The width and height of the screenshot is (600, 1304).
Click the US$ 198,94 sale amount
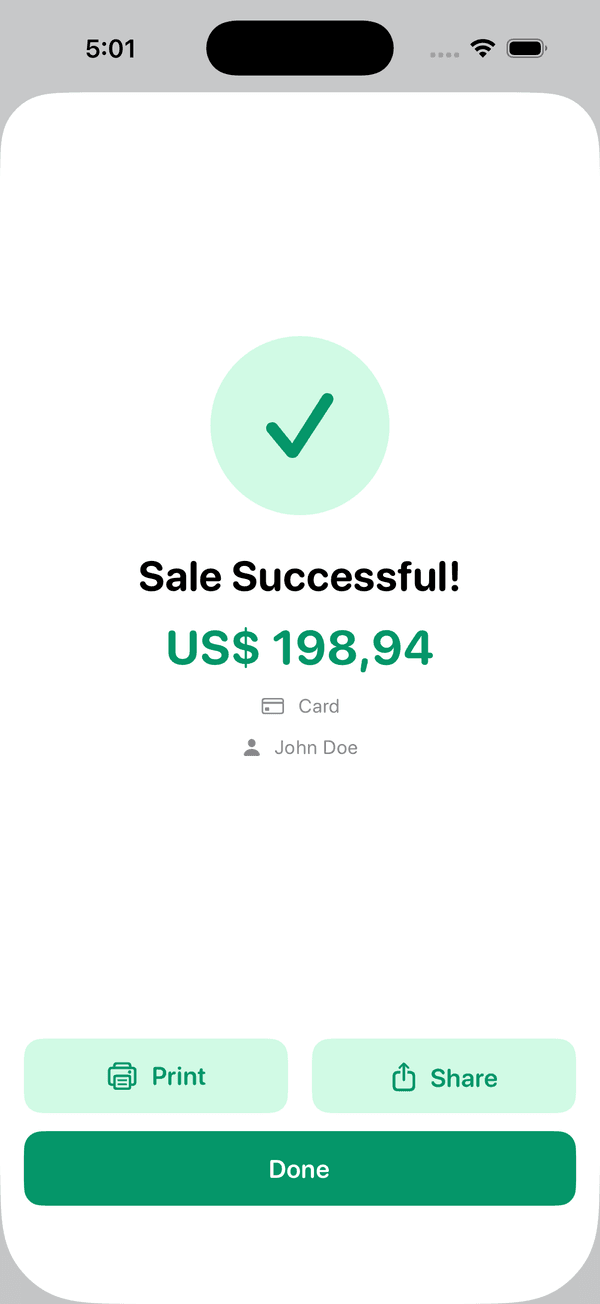click(x=300, y=647)
